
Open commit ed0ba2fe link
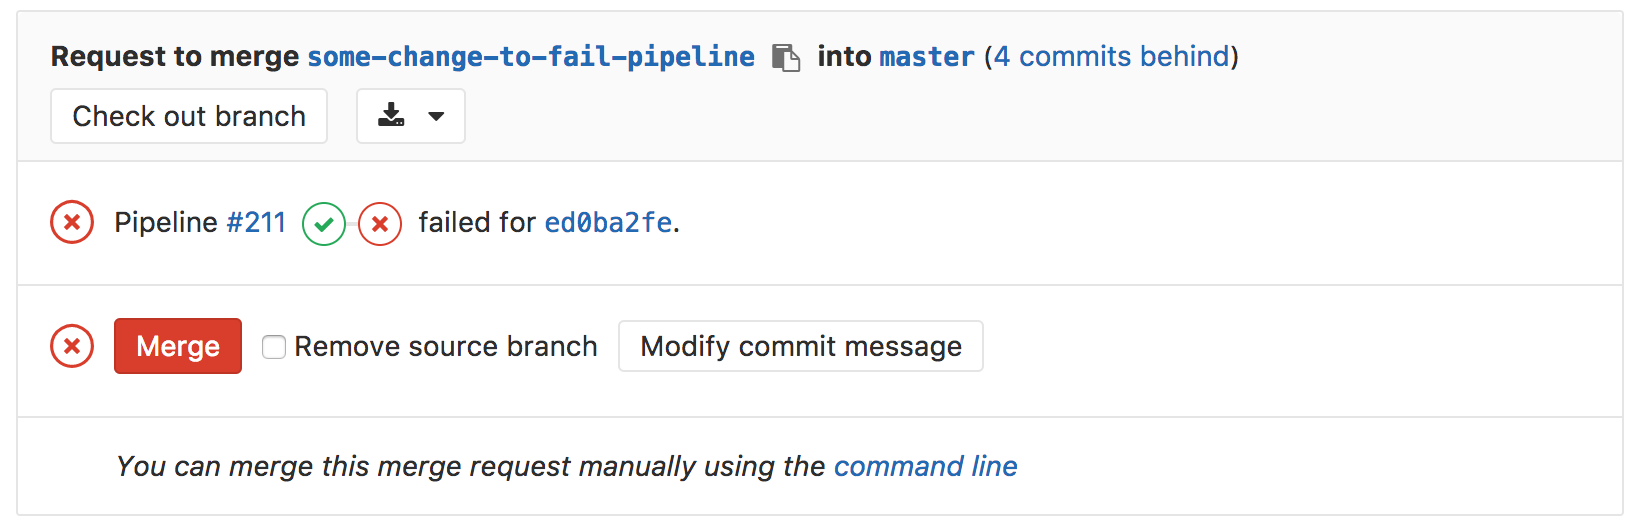tap(608, 222)
